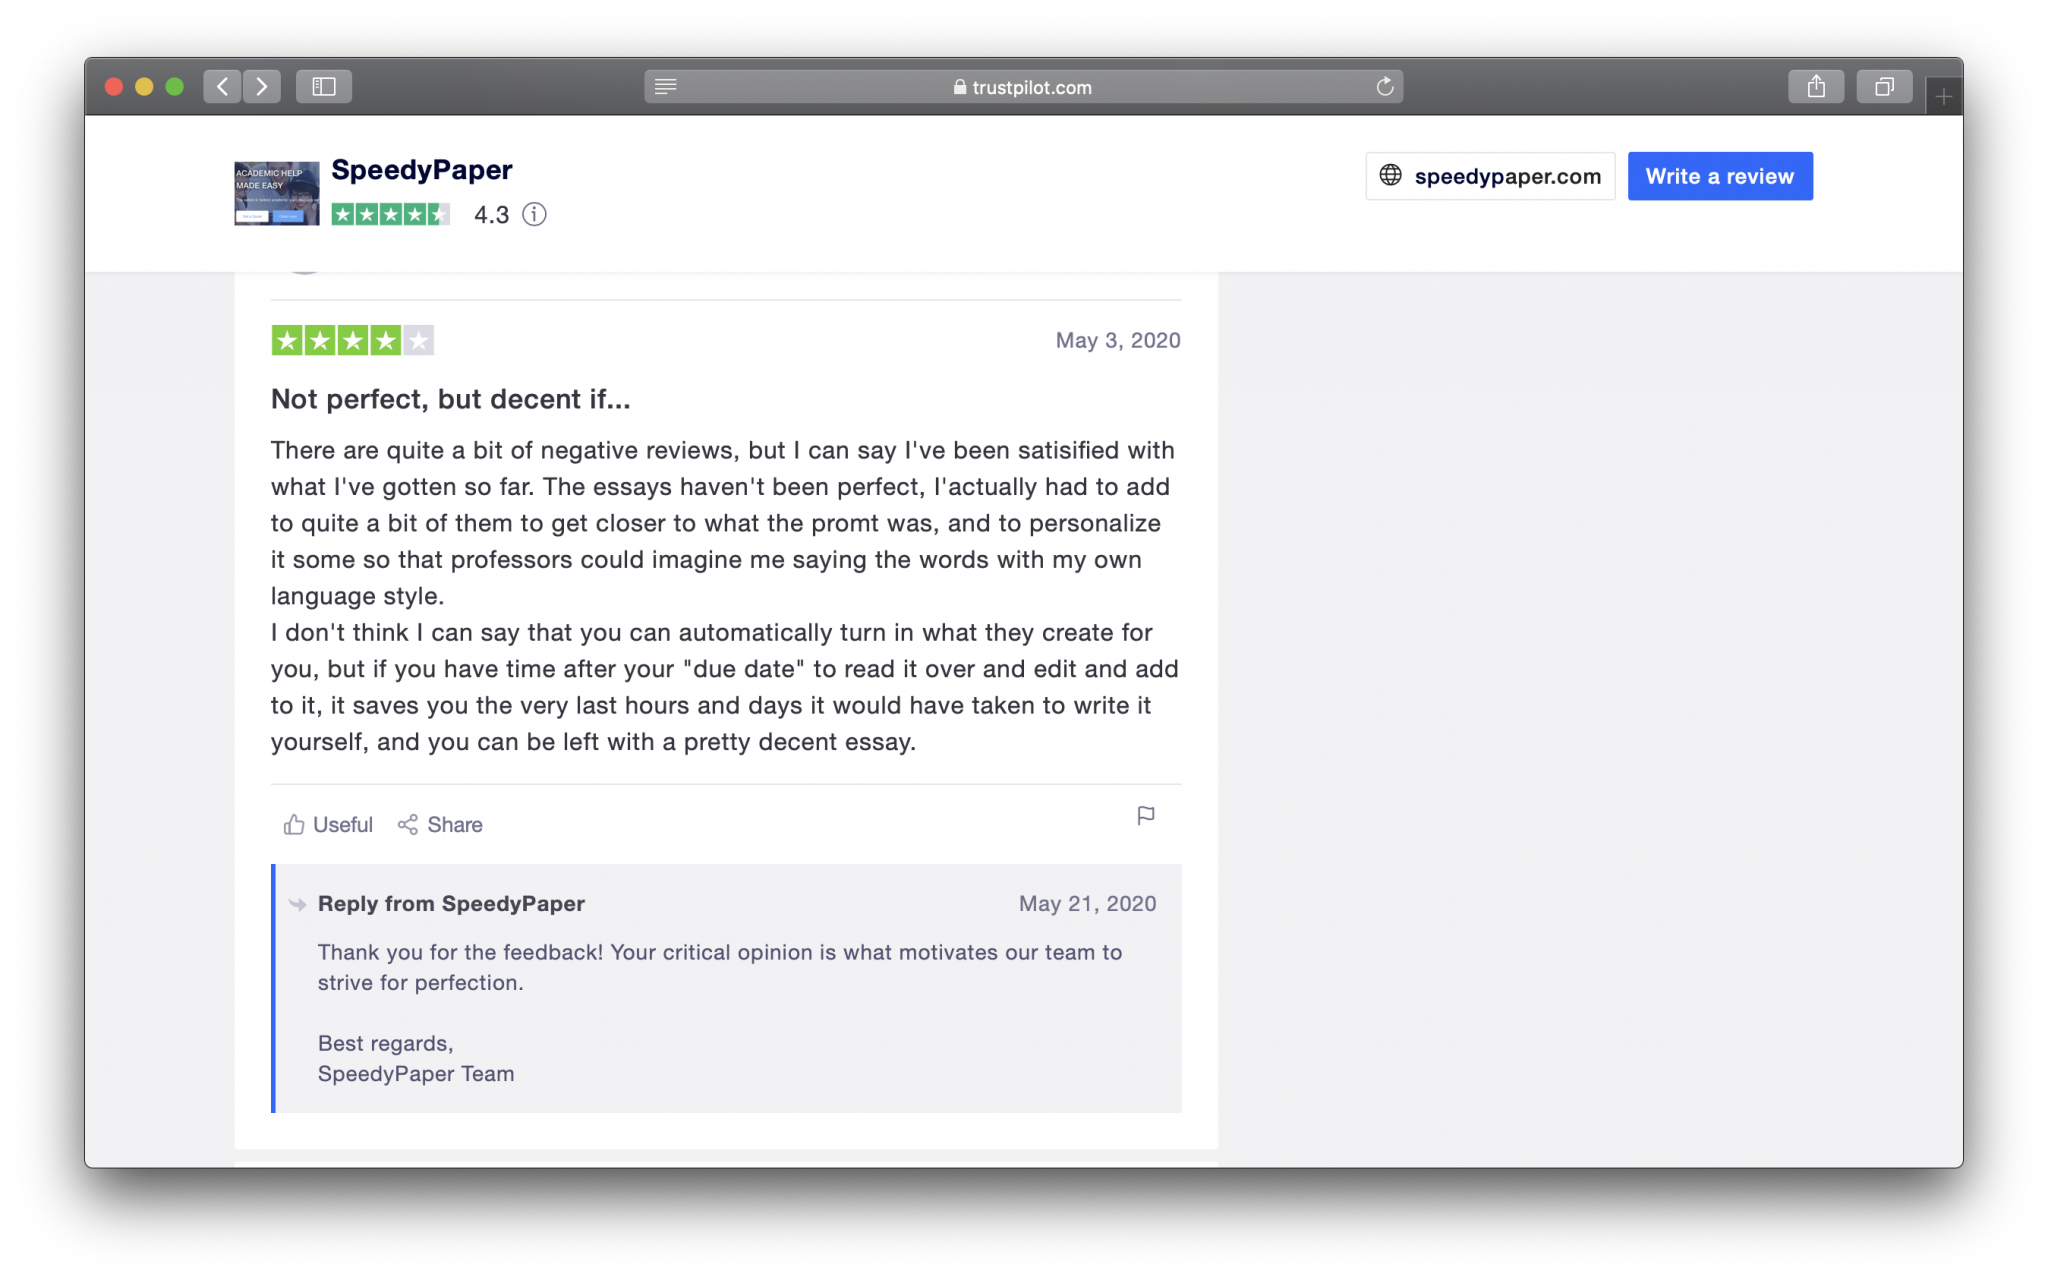Viewport: 2048px width, 1280px height.
Task: Share the review via Share button
Action: (x=440, y=825)
